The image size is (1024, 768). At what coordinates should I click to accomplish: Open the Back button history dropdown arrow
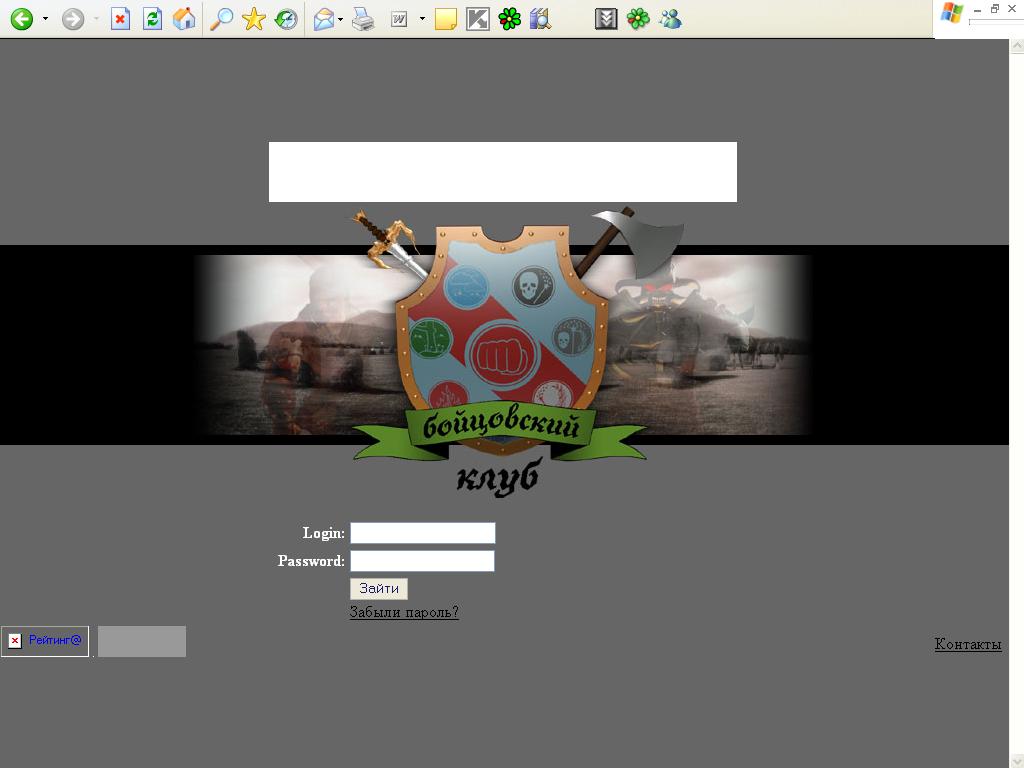tap(45, 19)
